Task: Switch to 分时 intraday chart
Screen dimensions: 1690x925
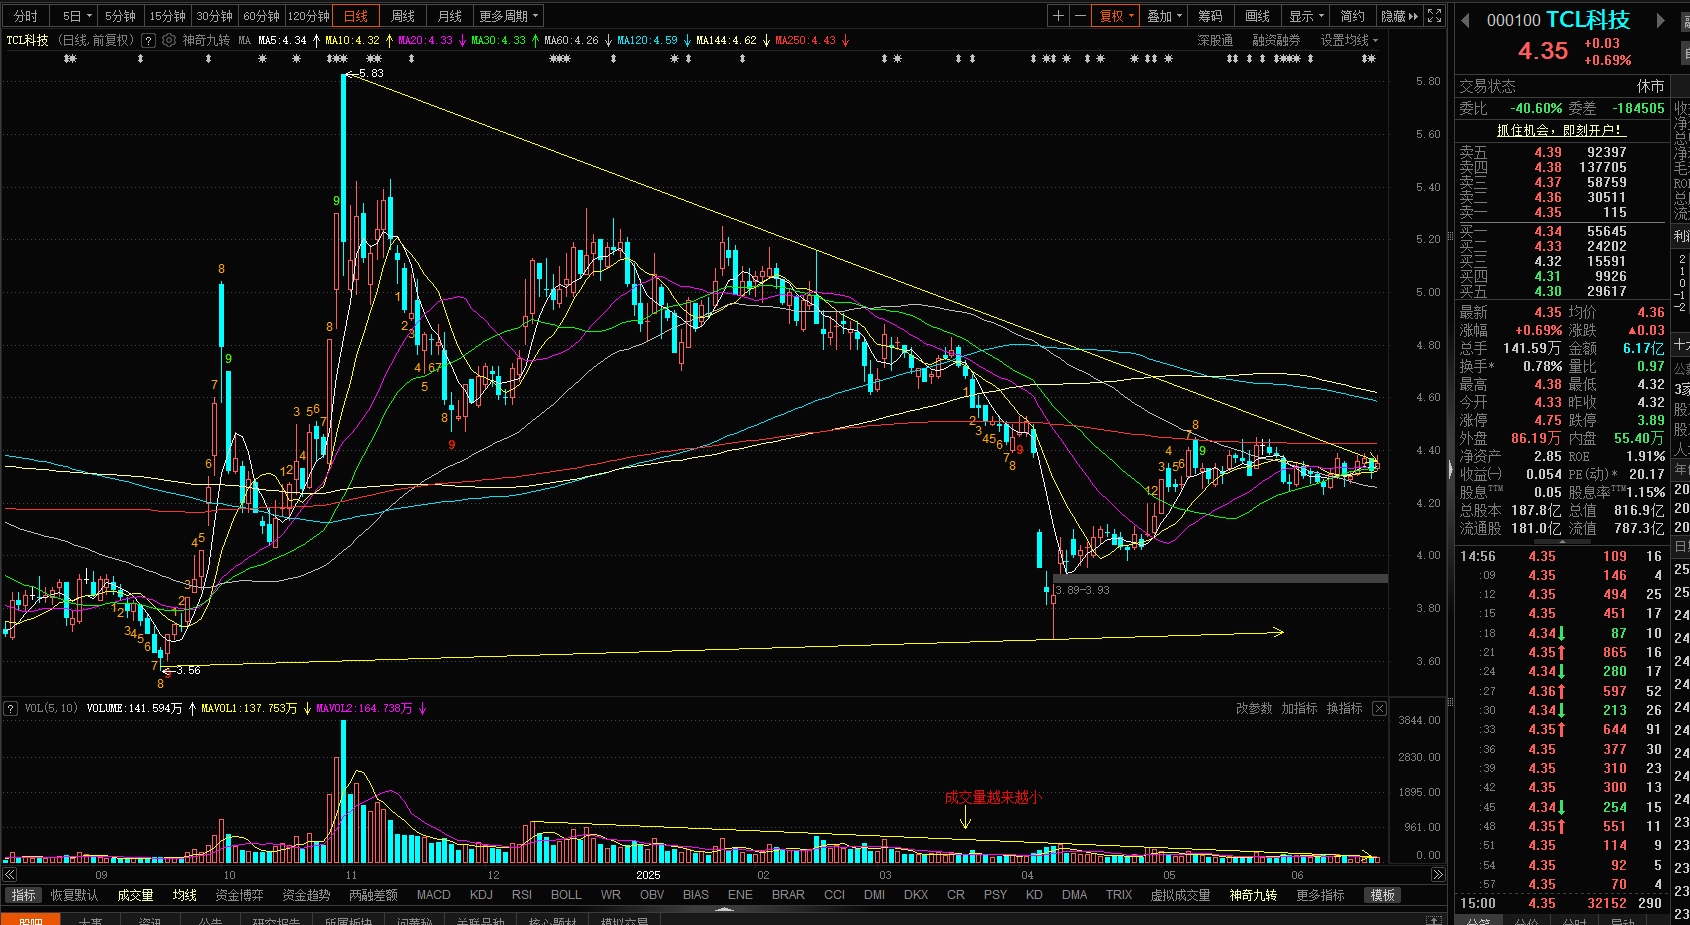Action: [26, 16]
